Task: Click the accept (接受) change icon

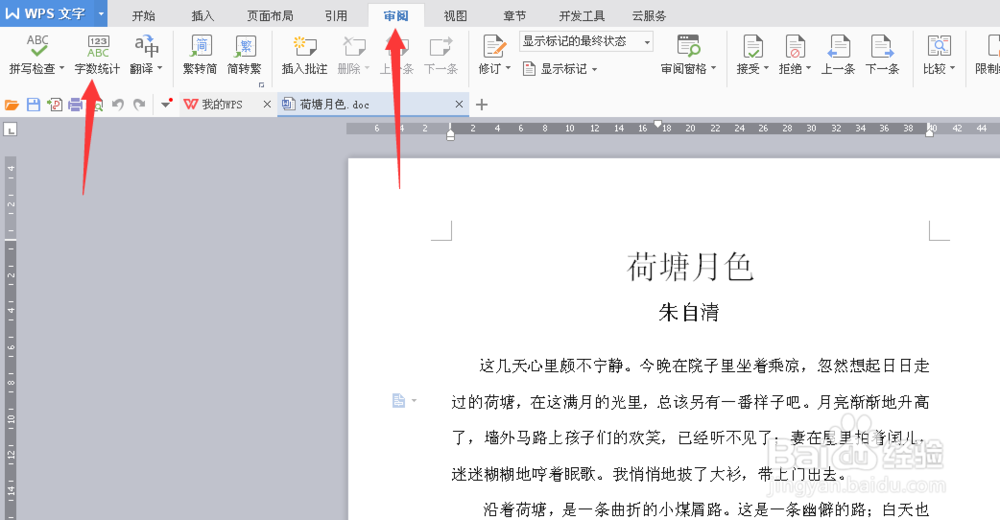Action: 753,46
